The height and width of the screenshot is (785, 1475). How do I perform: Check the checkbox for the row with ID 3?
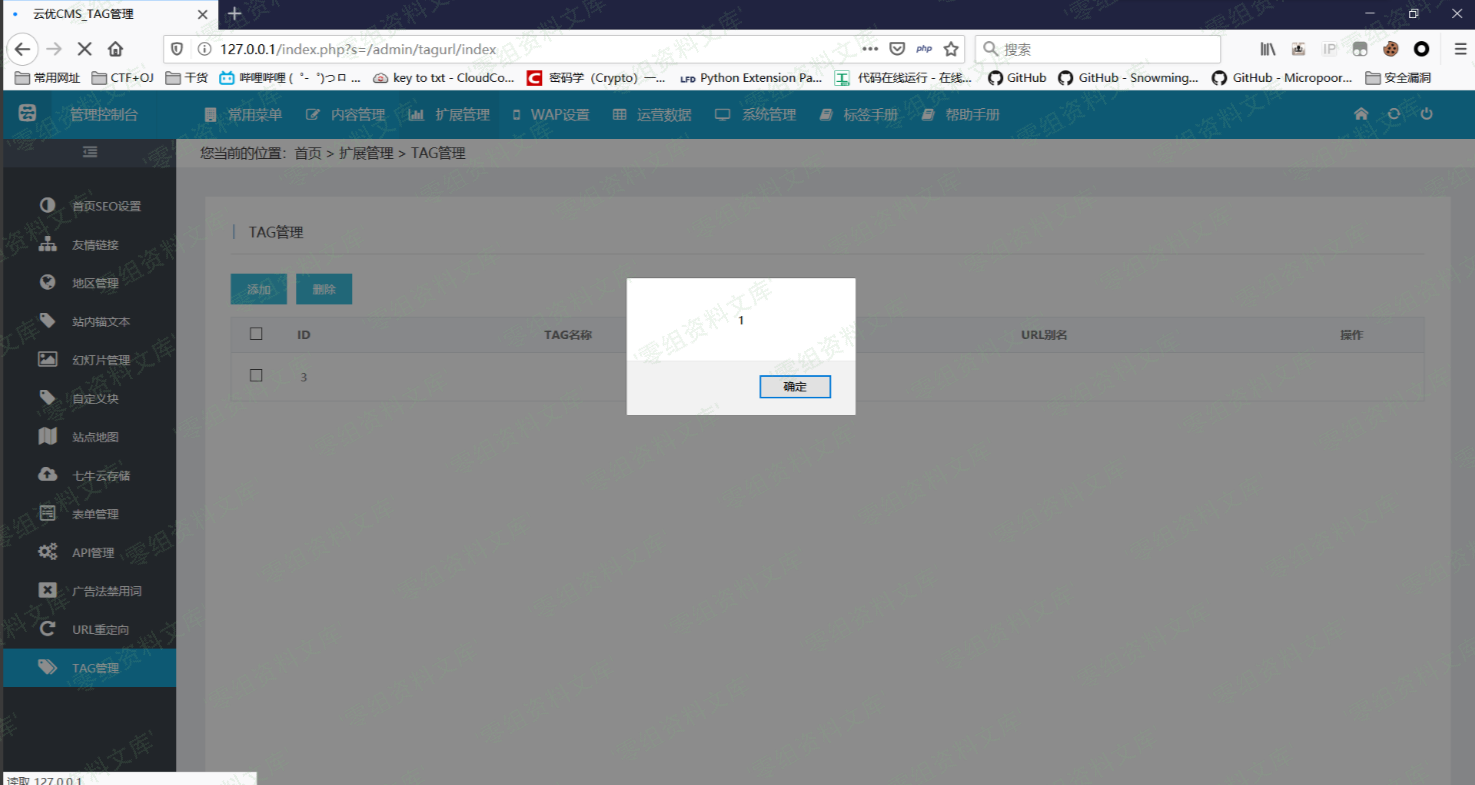point(256,376)
